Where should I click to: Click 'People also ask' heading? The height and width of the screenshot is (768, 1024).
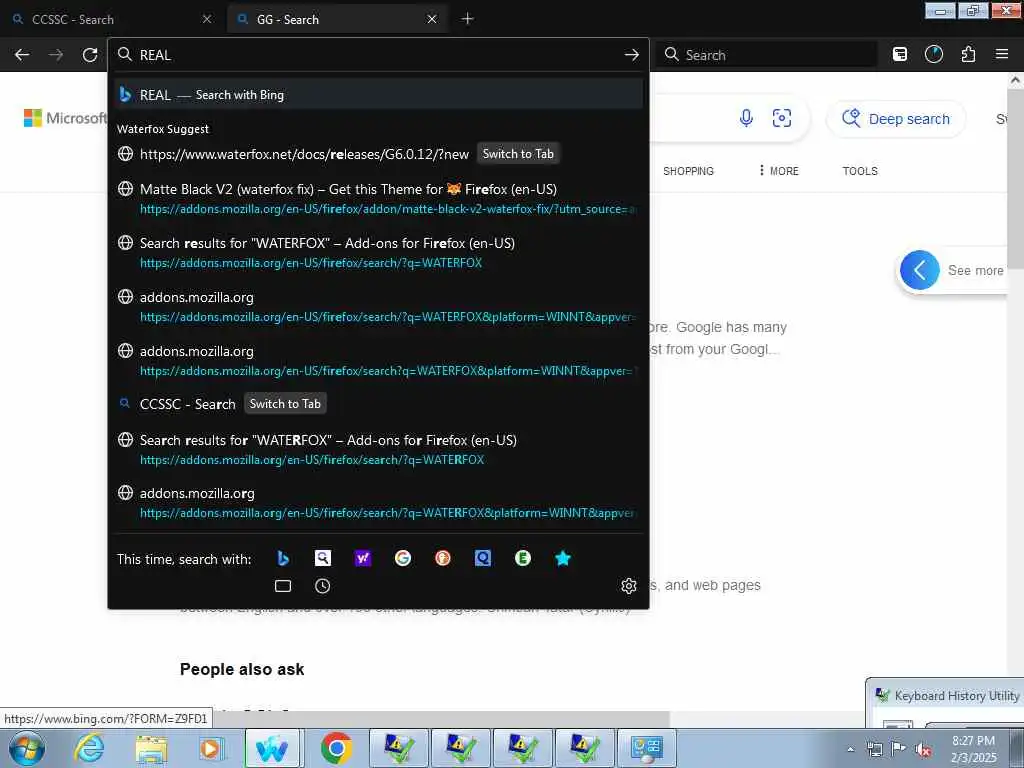click(242, 669)
